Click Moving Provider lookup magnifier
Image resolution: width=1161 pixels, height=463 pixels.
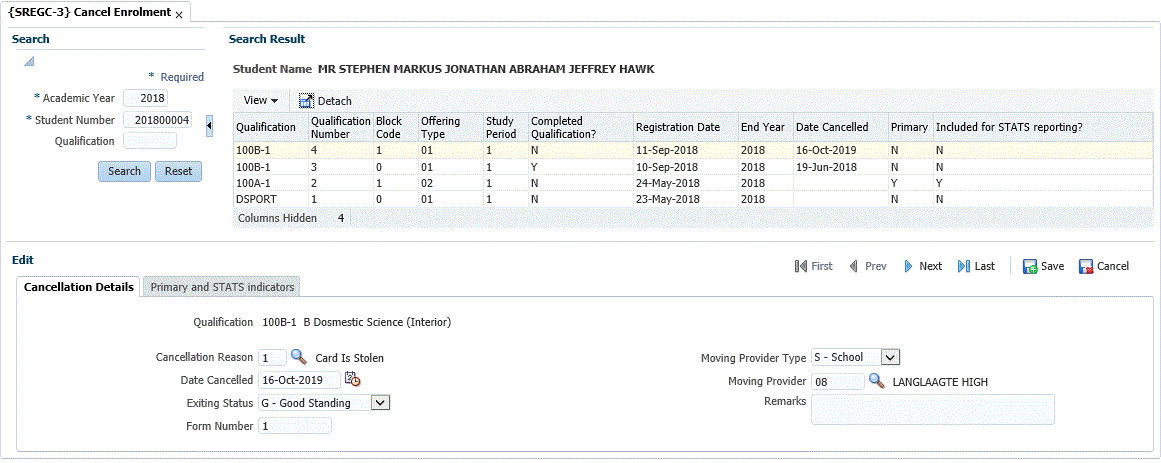coord(876,381)
